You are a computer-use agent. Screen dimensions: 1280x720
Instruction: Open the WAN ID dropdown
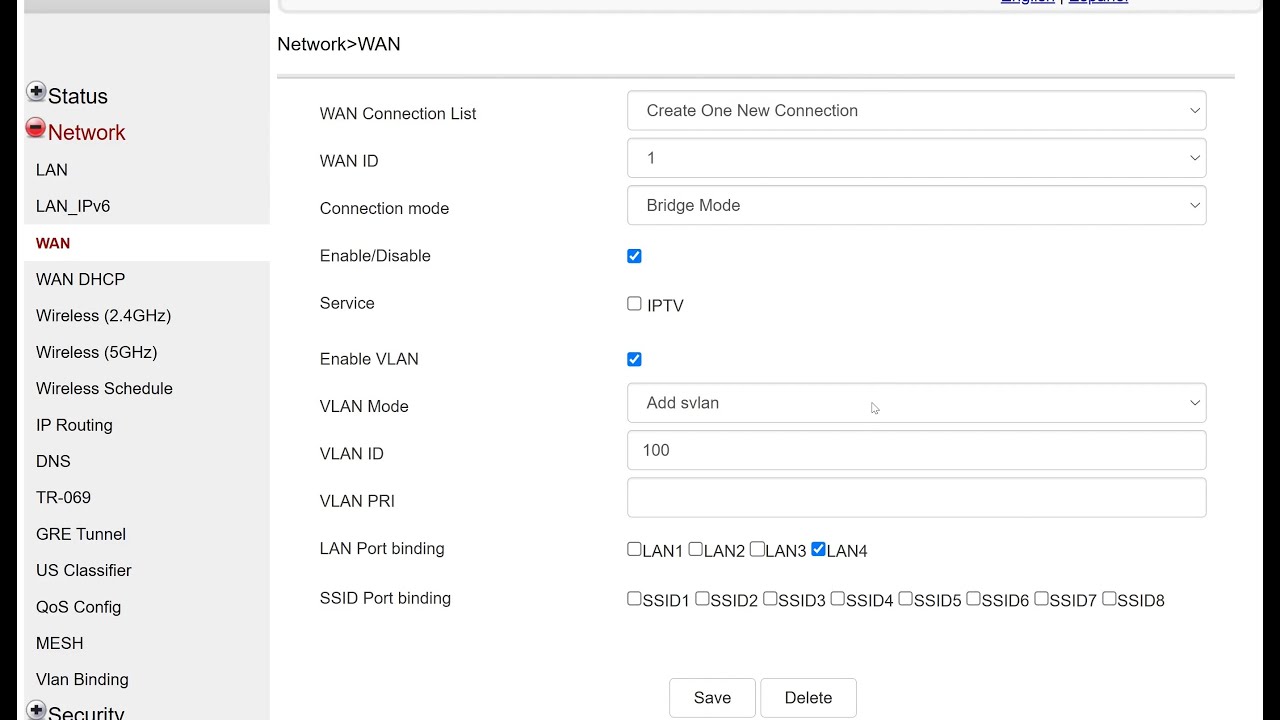916,158
